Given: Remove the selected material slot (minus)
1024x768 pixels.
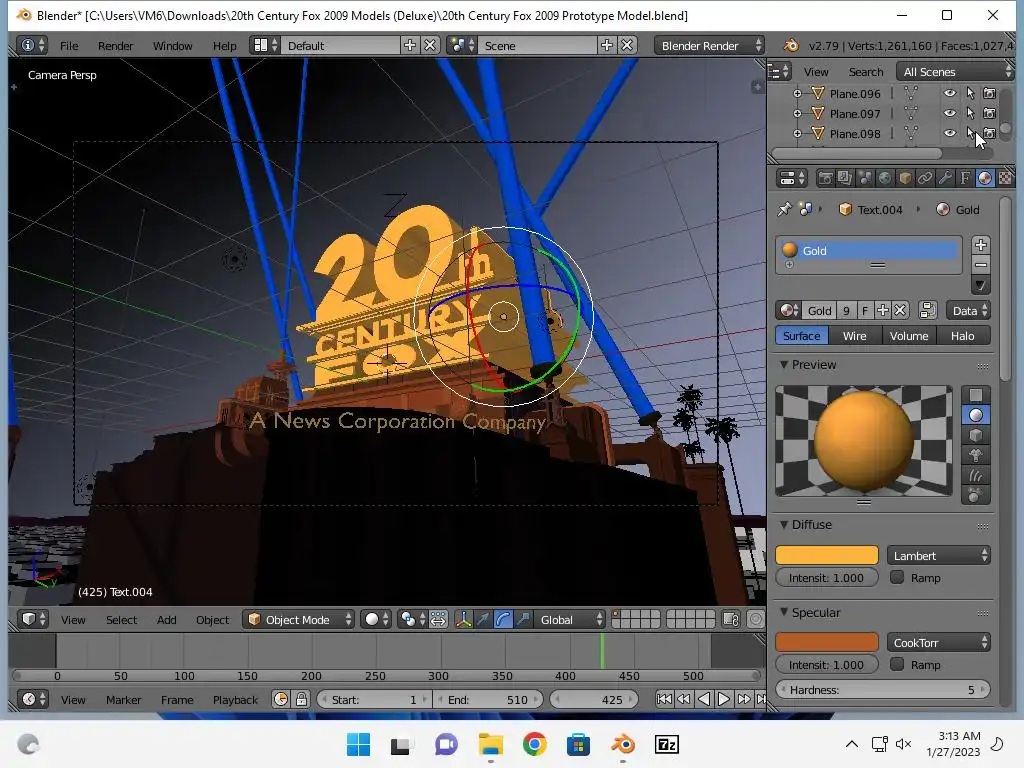Looking at the screenshot, I should click(980, 264).
